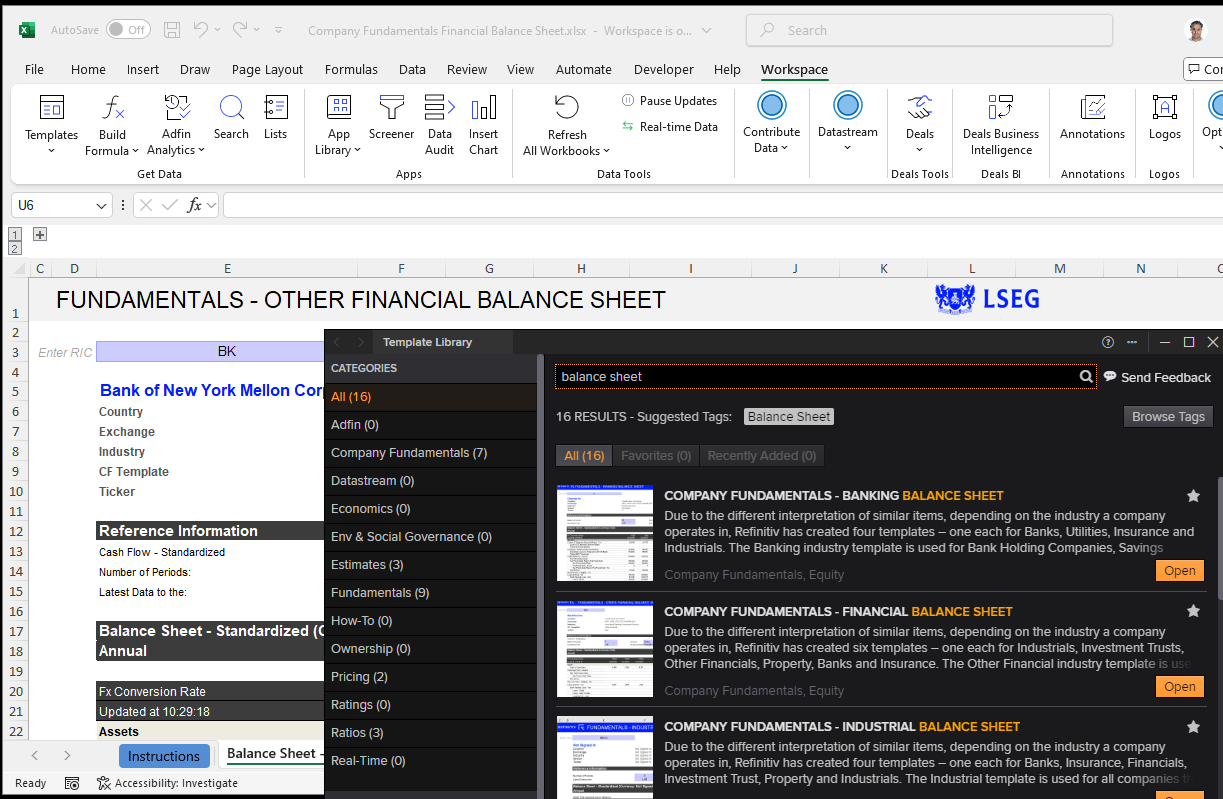
Task: Open the Datastream tool
Action: pyautogui.click(x=847, y=122)
